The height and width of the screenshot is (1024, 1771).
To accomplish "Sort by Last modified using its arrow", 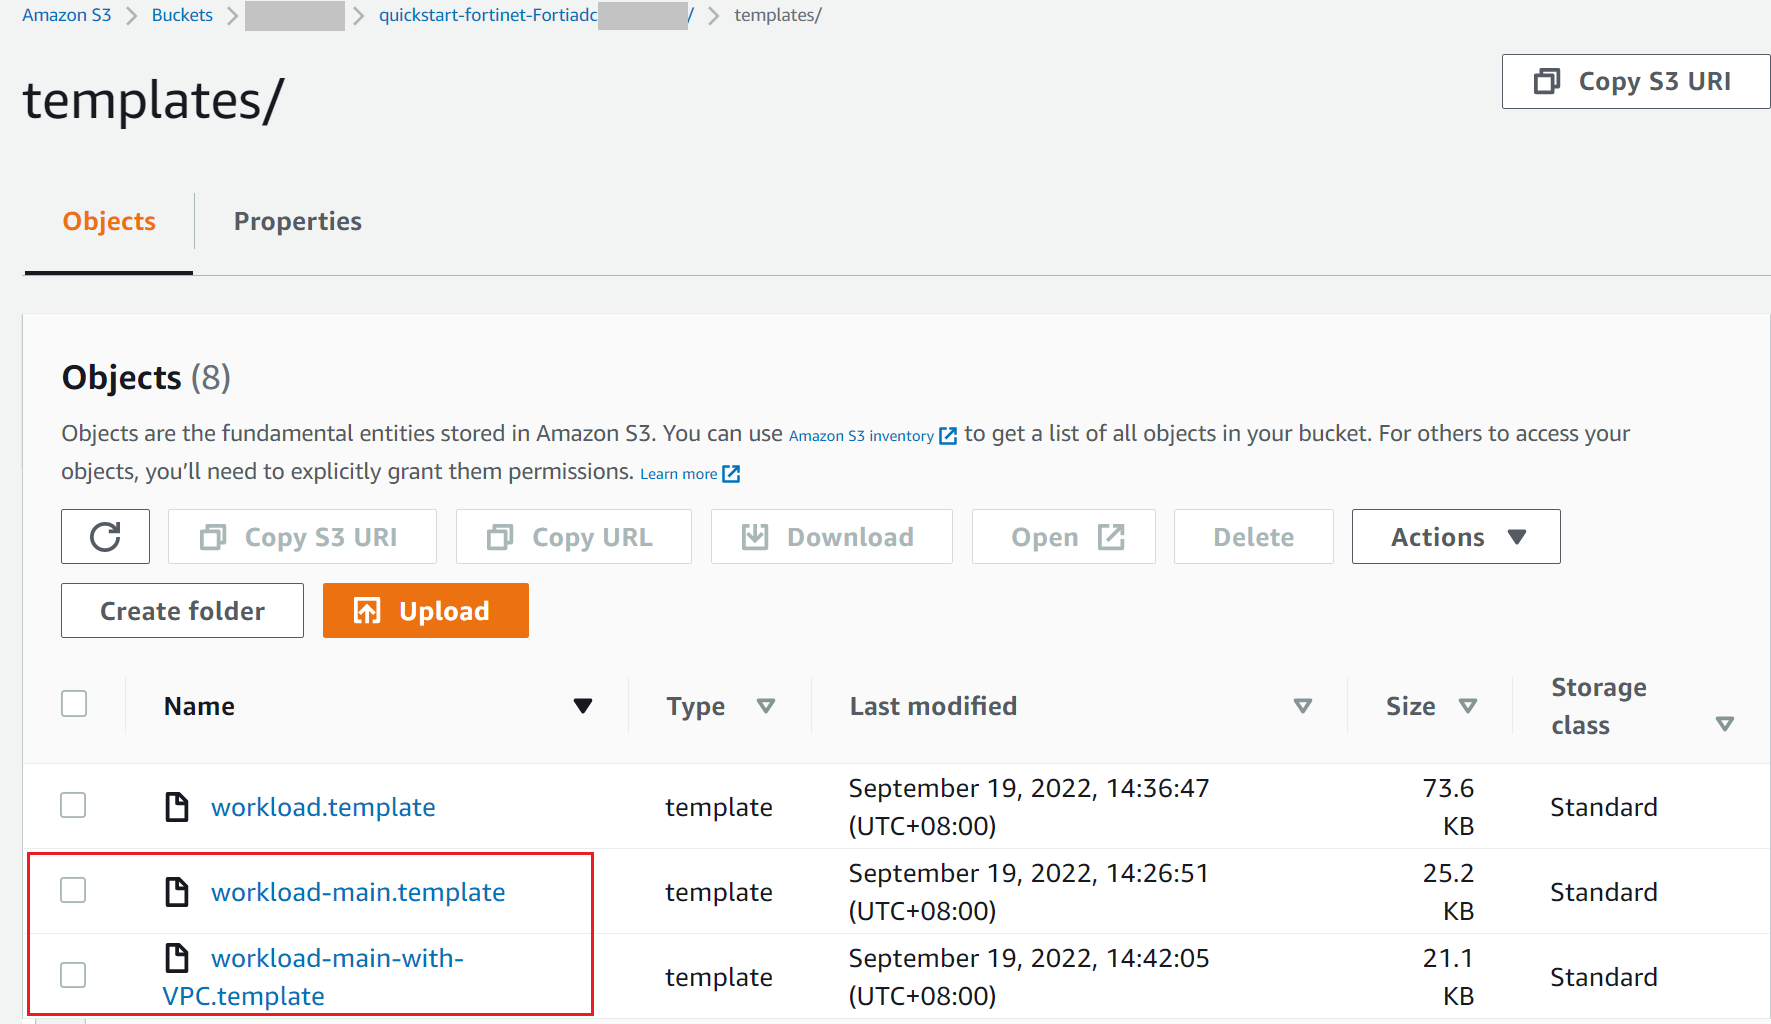I will click(1303, 706).
